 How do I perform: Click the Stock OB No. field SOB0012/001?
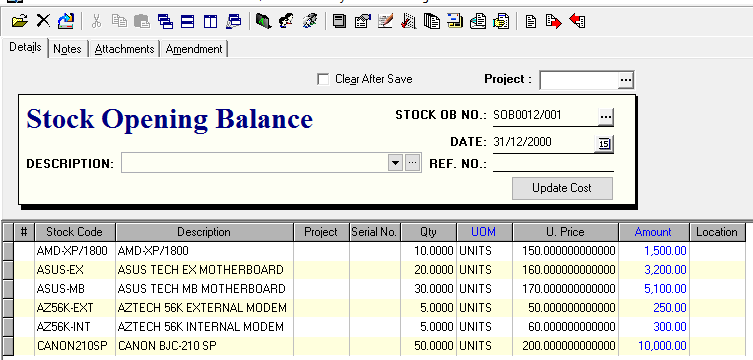[545, 115]
